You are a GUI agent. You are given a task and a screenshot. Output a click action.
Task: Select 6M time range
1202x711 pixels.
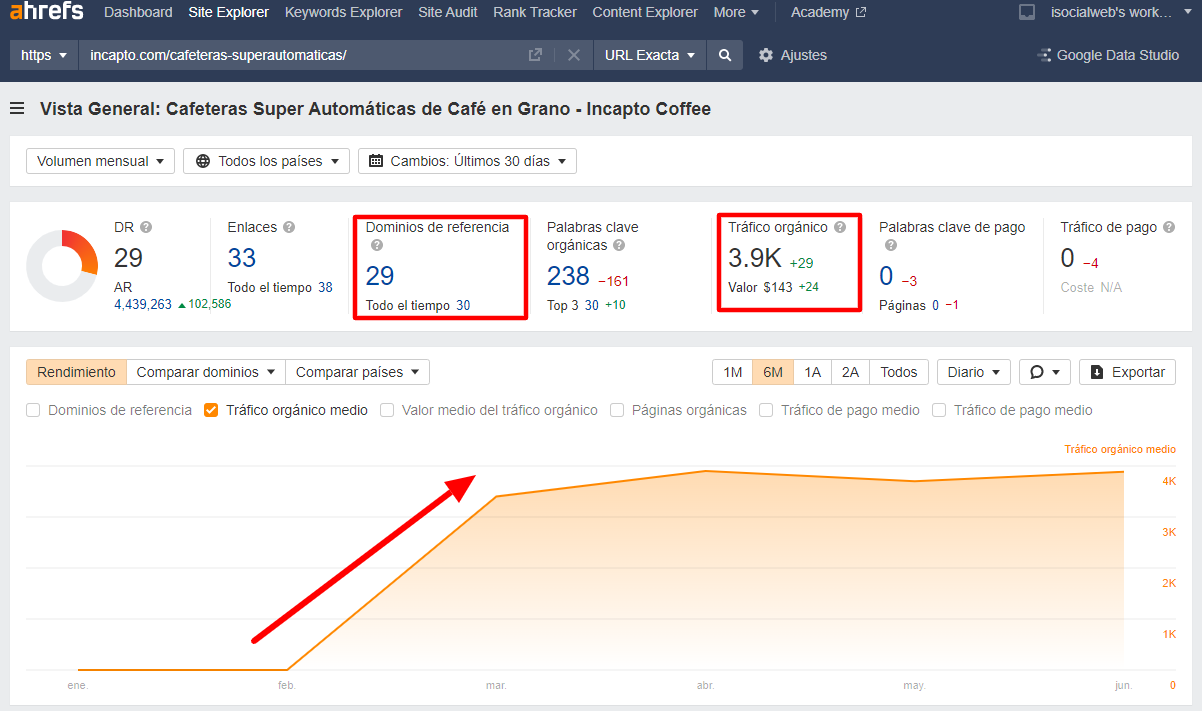pos(772,372)
